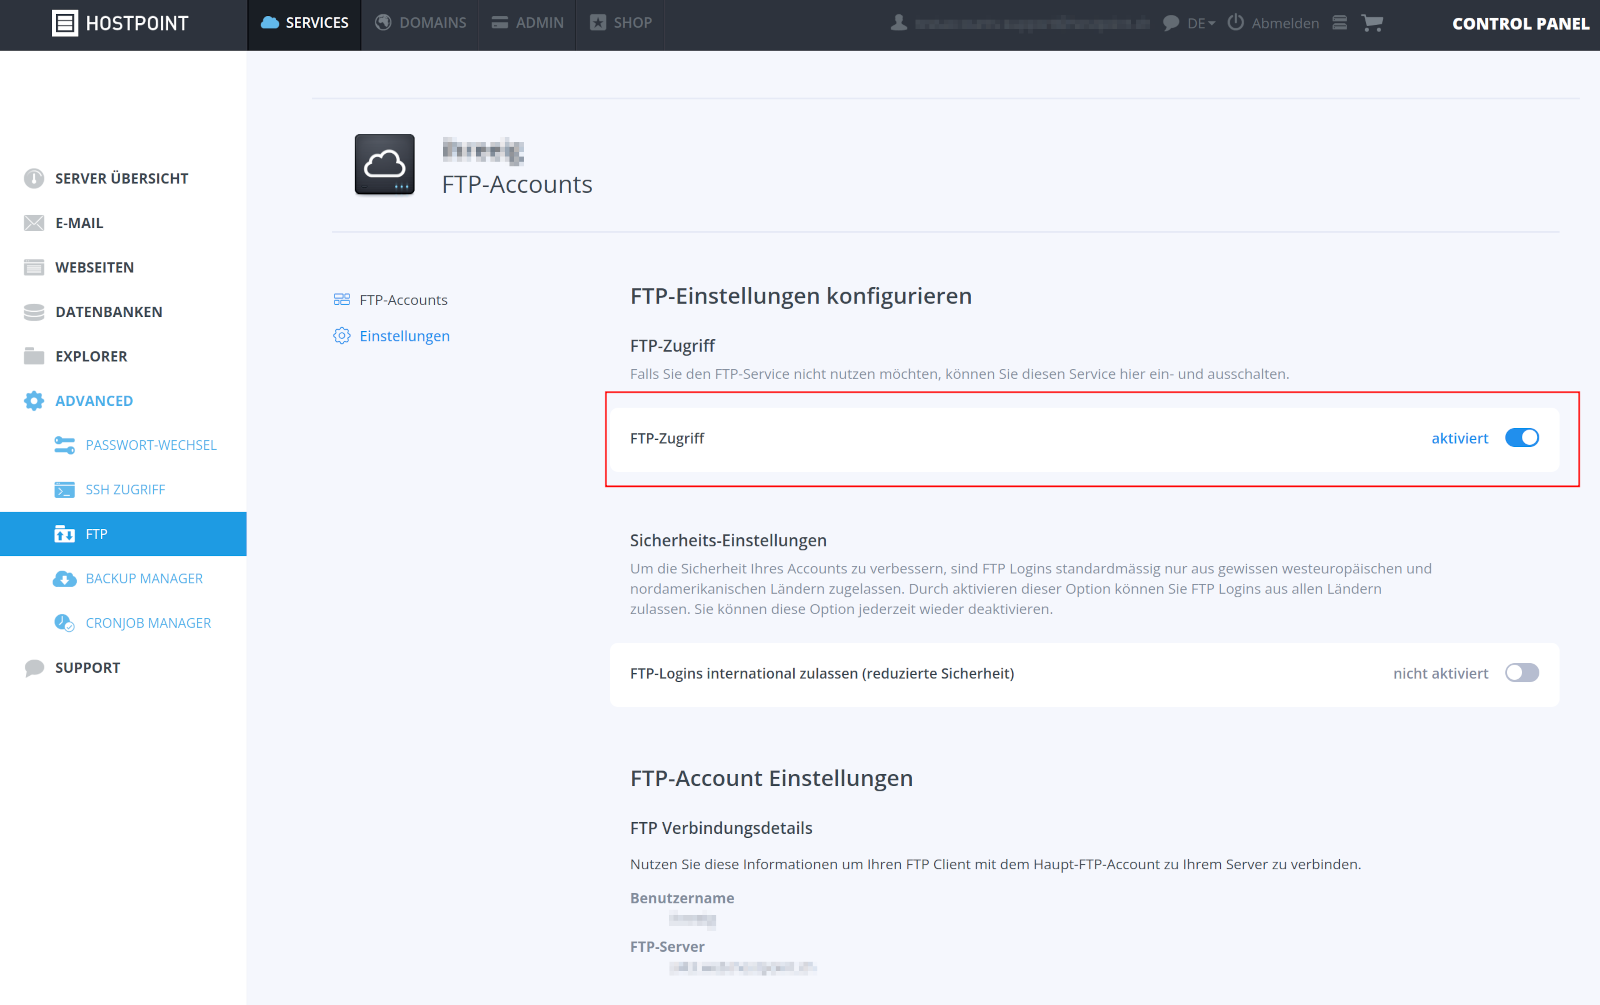Screen dimensions: 1600x1005
Task: Select FTP in the sidebar
Action: tap(123, 534)
